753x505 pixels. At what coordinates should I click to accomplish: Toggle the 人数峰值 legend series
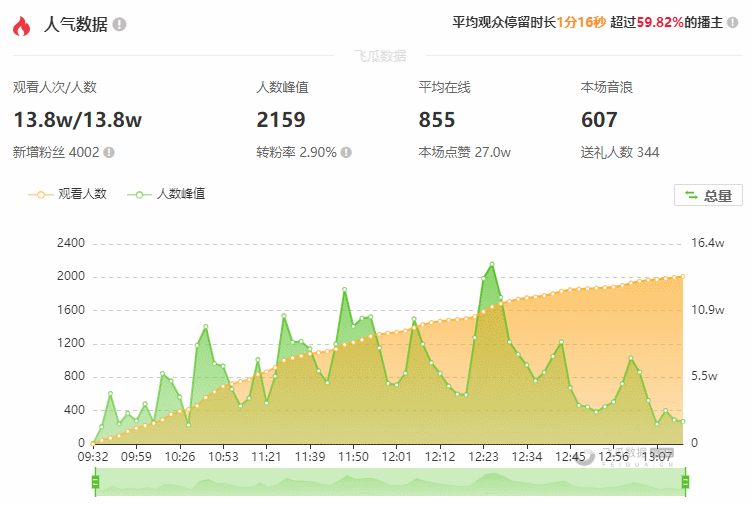(x=166, y=194)
